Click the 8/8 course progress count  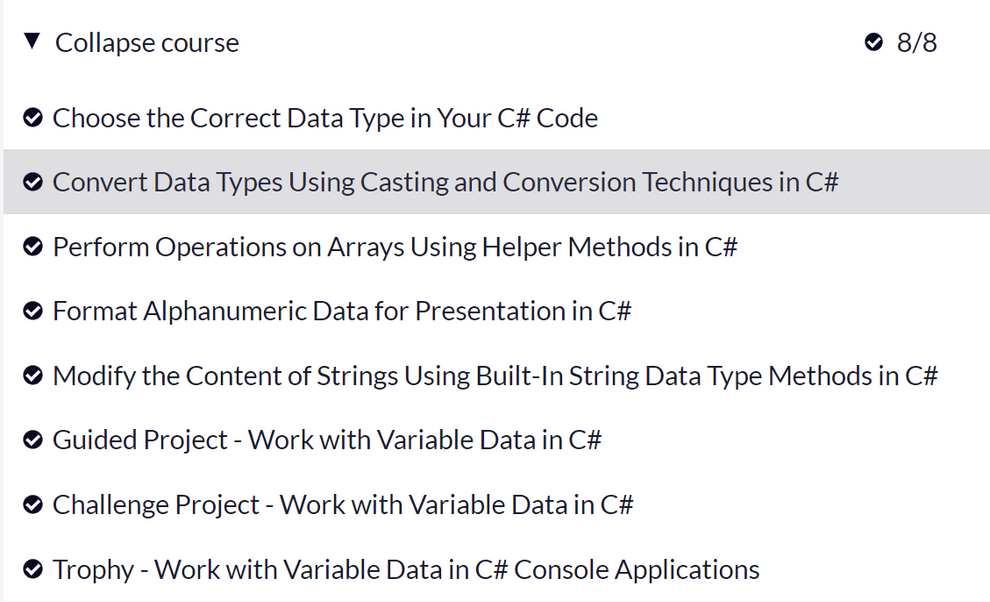[x=917, y=43]
